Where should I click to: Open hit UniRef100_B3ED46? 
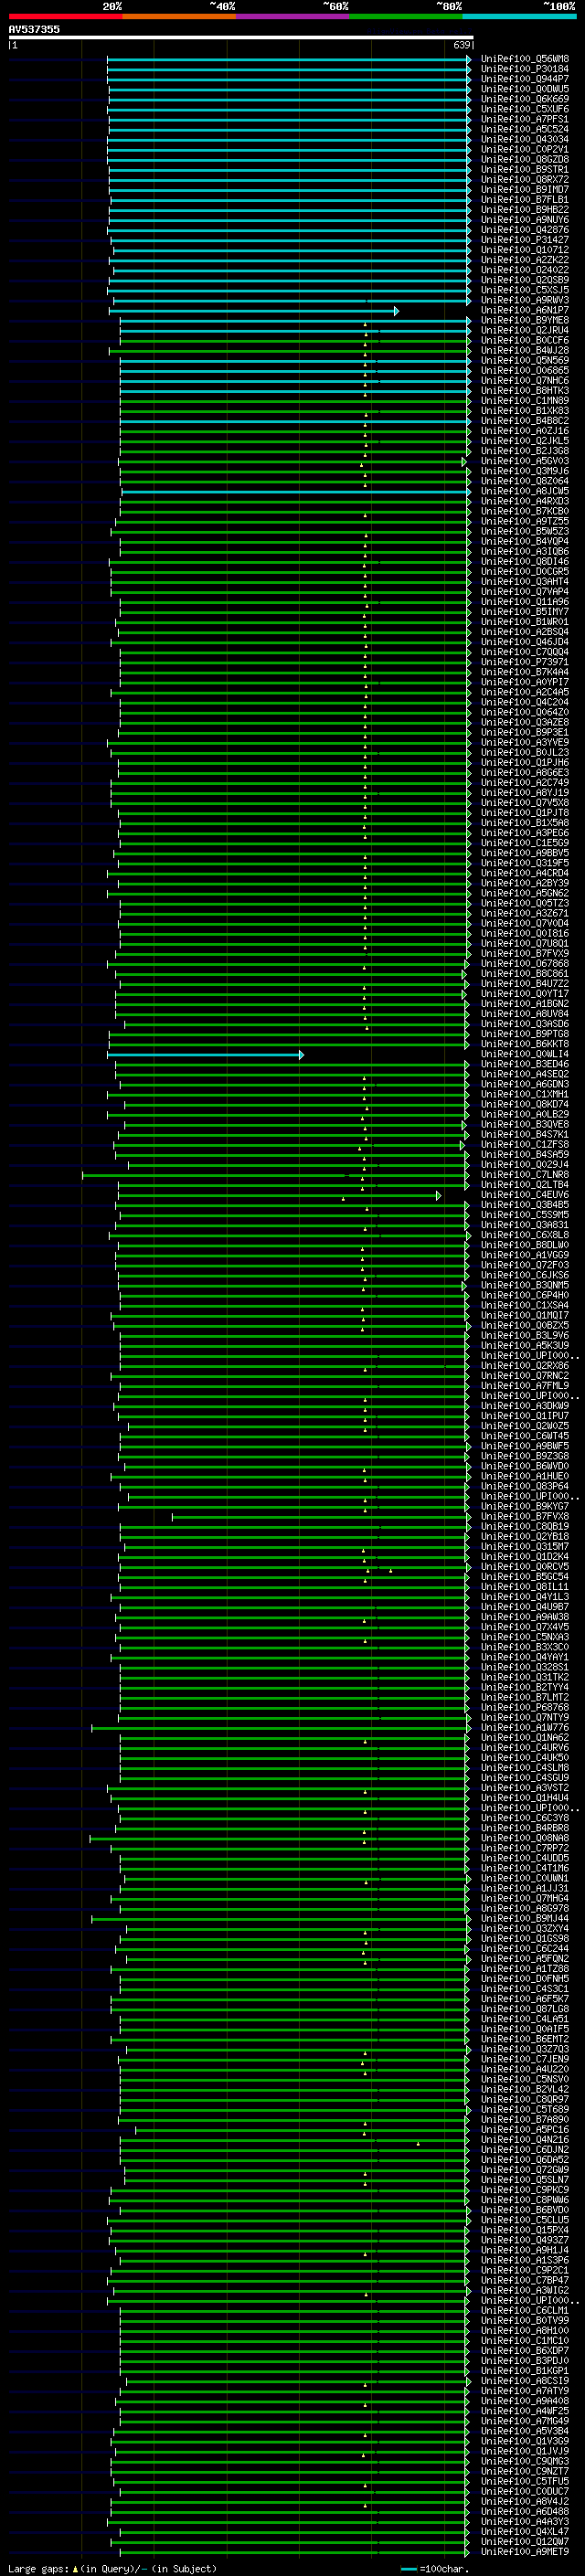[x=525, y=1065]
